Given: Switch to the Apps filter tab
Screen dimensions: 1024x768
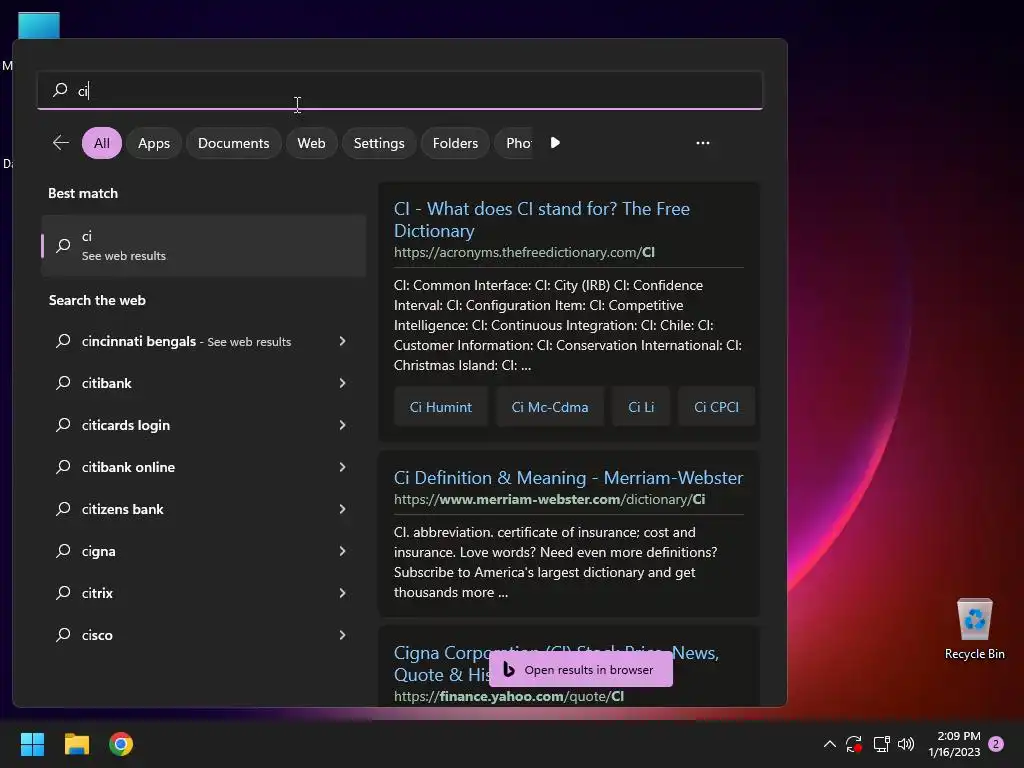Looking at the screenshot, I should click(x=154, y=143).
